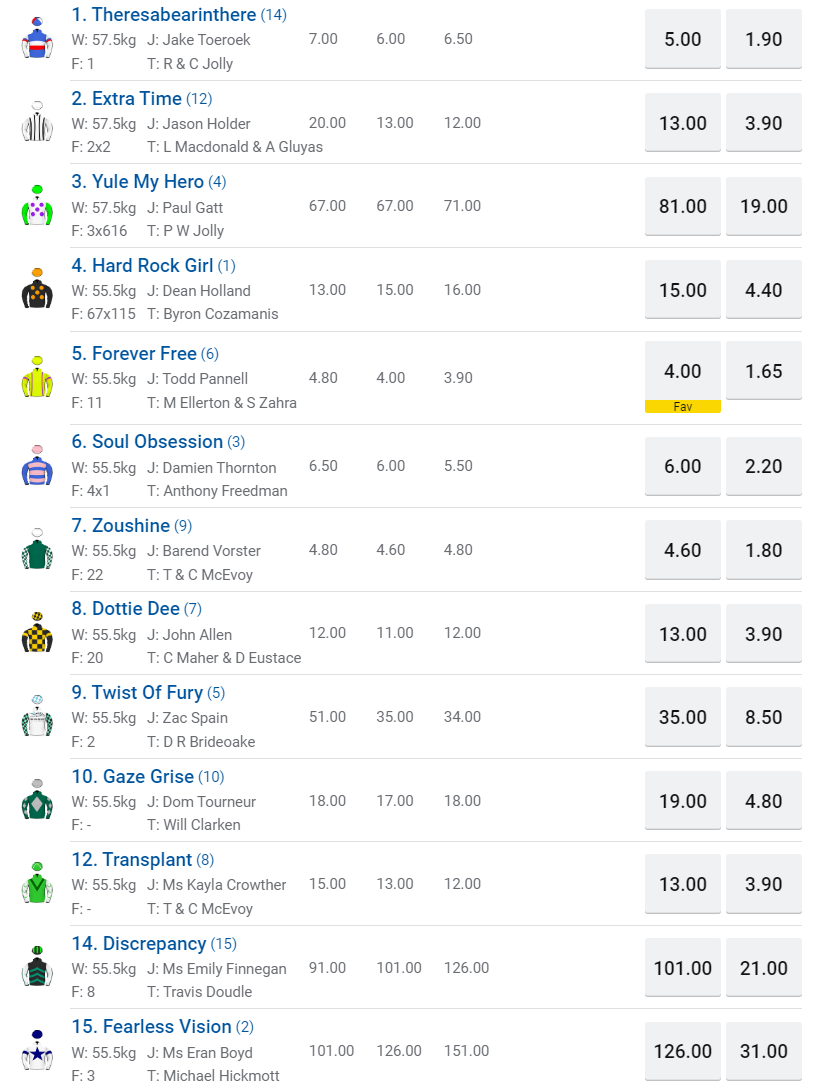Image resolution: width=816 pixels, height=1089 pixels.
Task: Select Zoushine win odds 4.60
Action: tap(683, 550)
